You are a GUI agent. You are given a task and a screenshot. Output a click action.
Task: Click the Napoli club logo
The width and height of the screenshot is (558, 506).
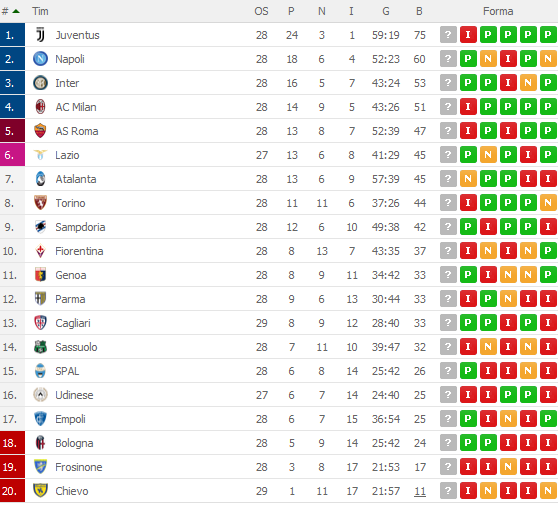40,59
